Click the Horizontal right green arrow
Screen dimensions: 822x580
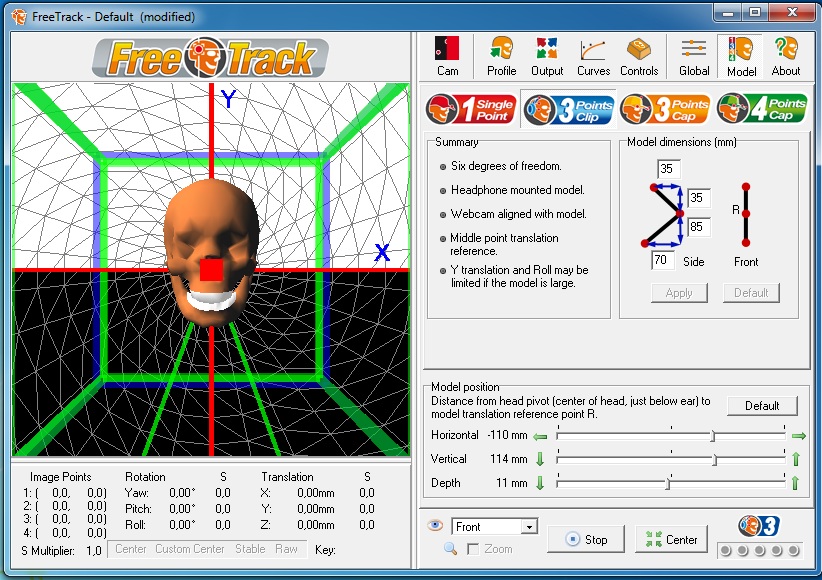[798, 436]
